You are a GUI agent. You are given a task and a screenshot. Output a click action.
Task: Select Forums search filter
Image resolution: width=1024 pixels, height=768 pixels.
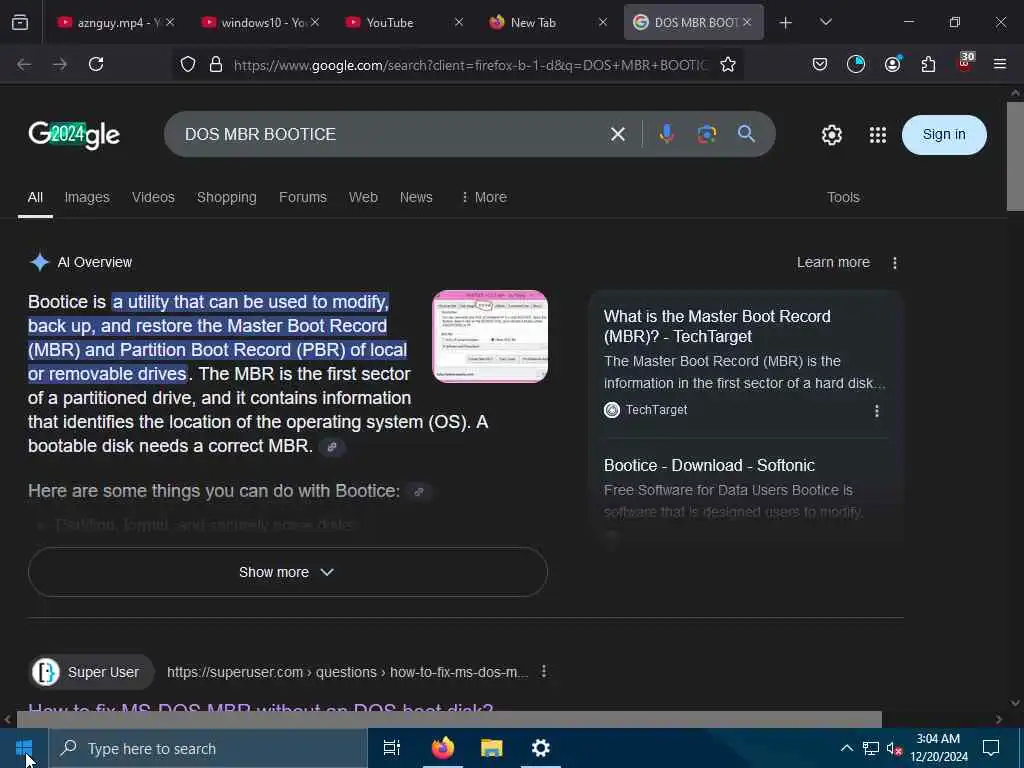click(302, 197)
